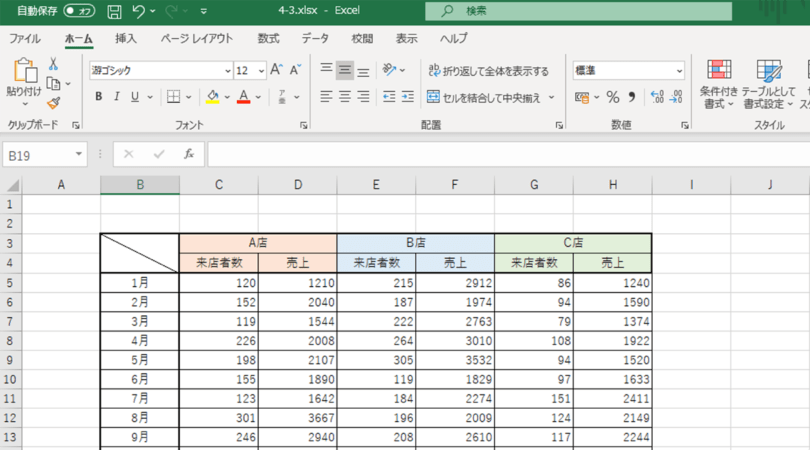Click the Format Painter brush icon
This screenshot has height=450, width=810.
[53, 102]
